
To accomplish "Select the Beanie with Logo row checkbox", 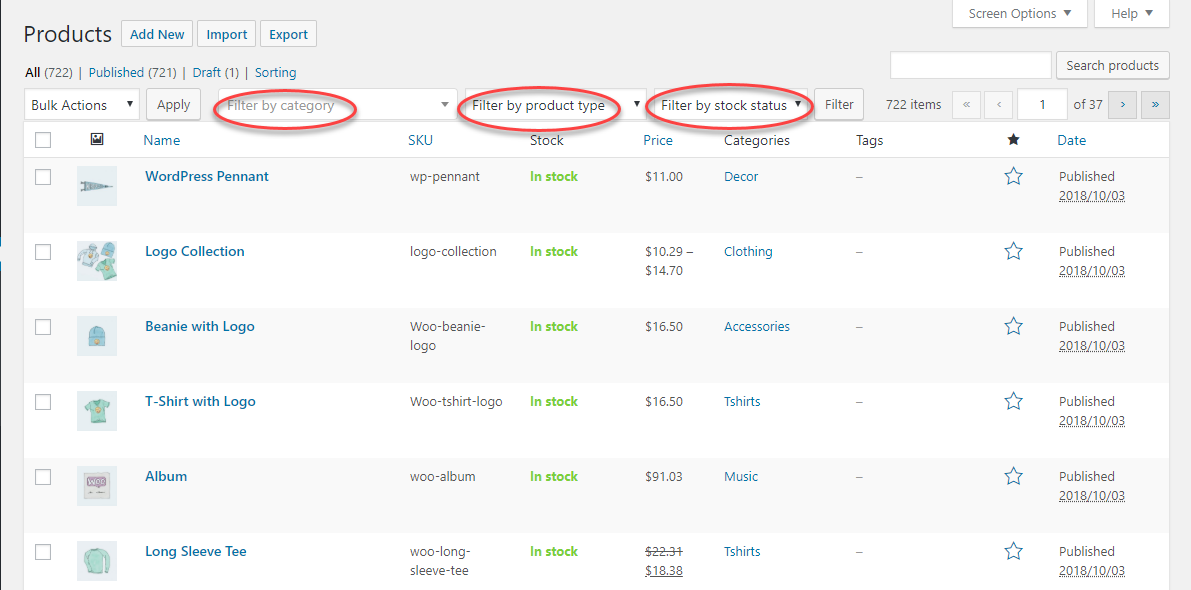I will (x=43, y=327).
